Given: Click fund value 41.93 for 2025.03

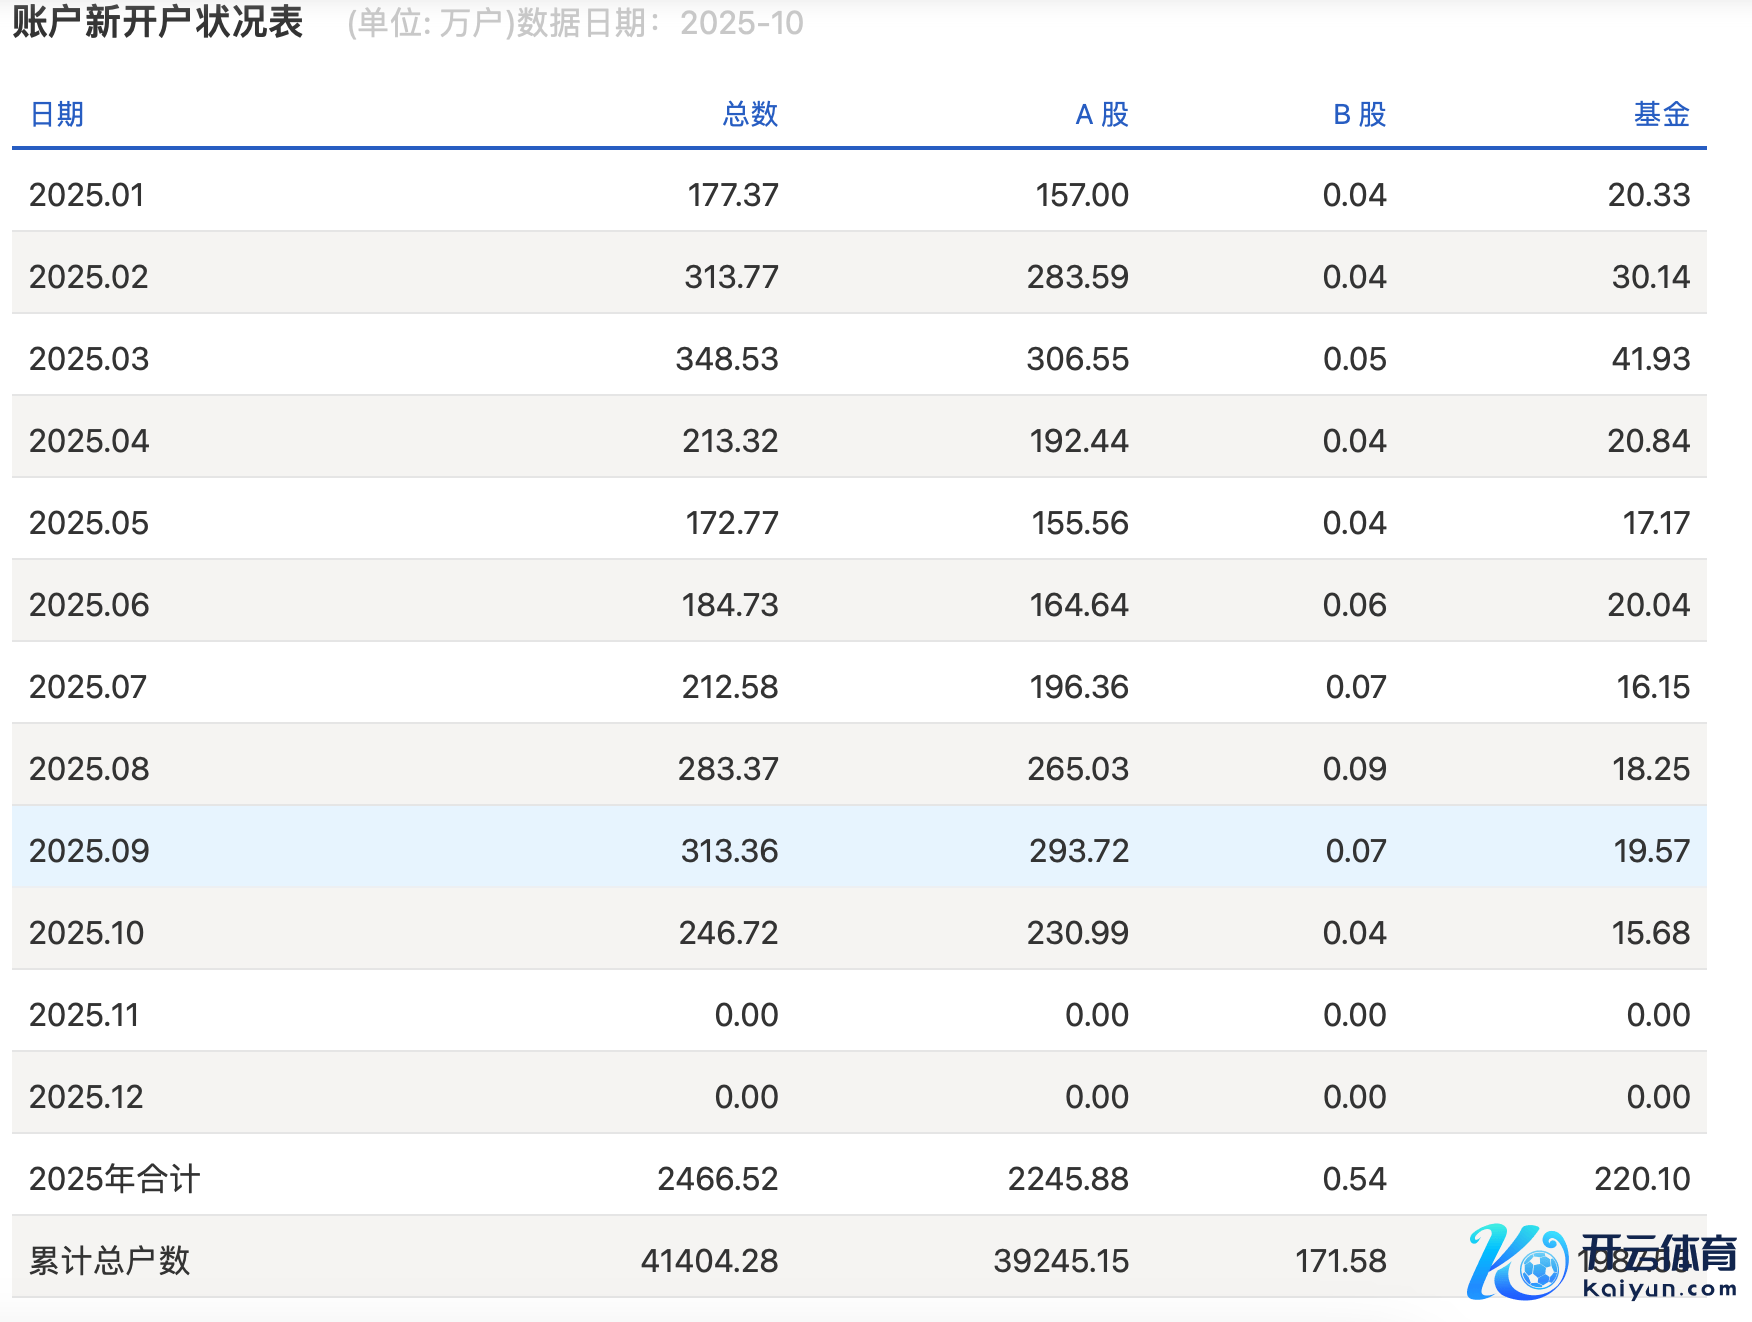Looking at the screenshot, I should point(1650,359).
